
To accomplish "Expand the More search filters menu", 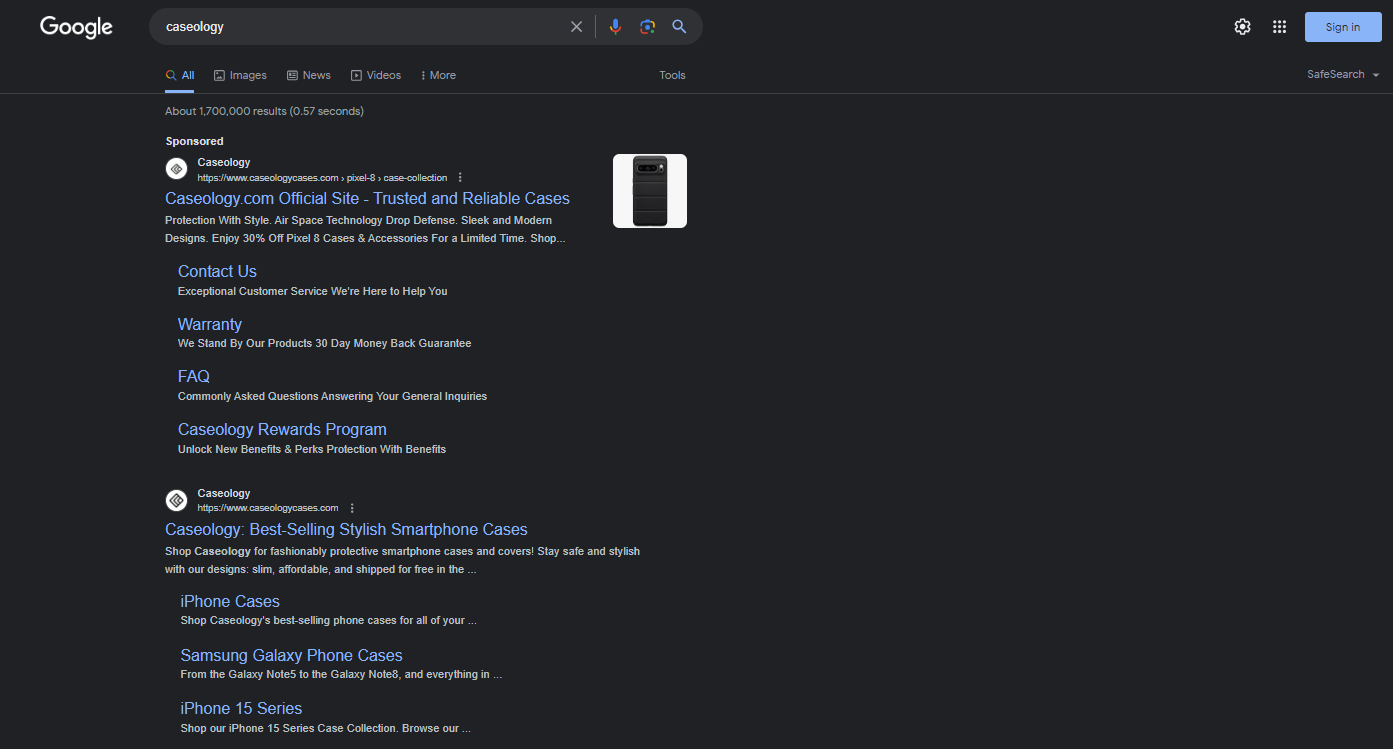I will point(438,75).
